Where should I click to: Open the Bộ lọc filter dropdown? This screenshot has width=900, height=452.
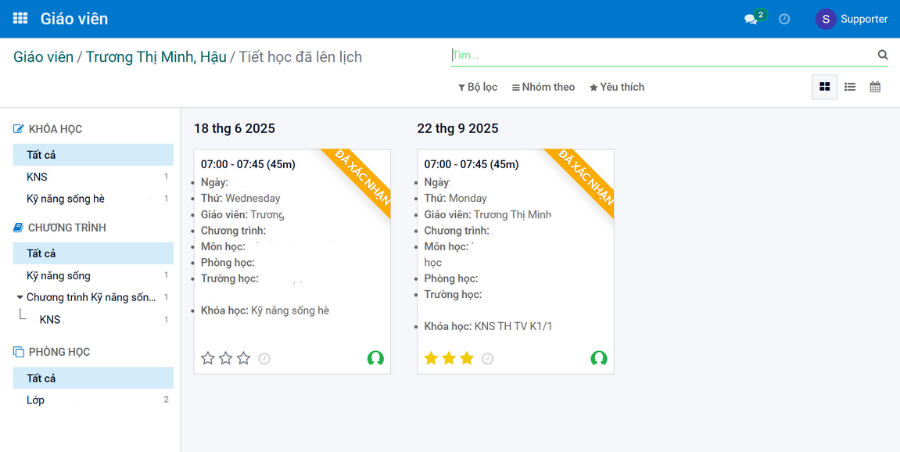coord(478,87)
